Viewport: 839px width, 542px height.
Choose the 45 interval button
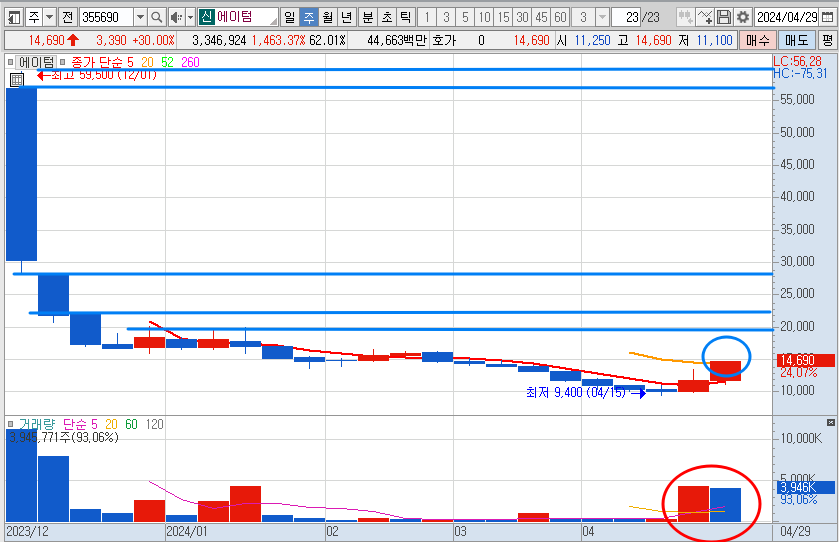pyautogui.click(x=541, y=18)
